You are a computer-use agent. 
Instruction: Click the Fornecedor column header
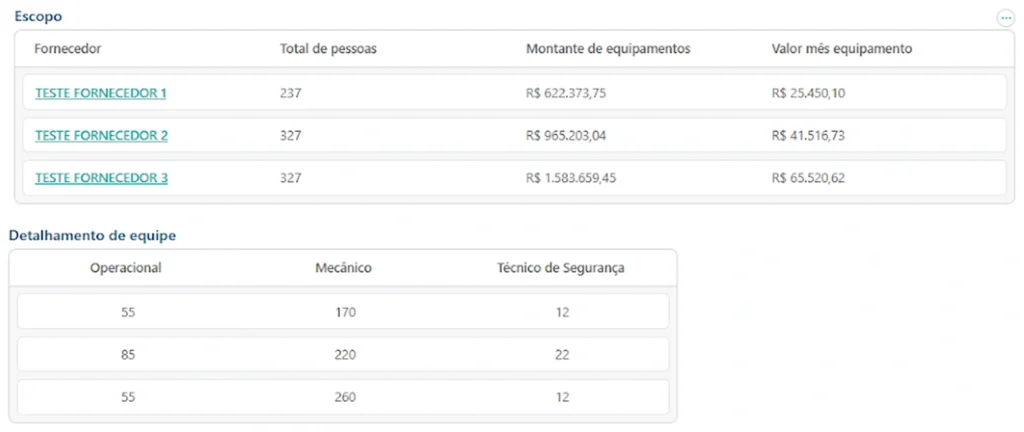coord(68,48)
